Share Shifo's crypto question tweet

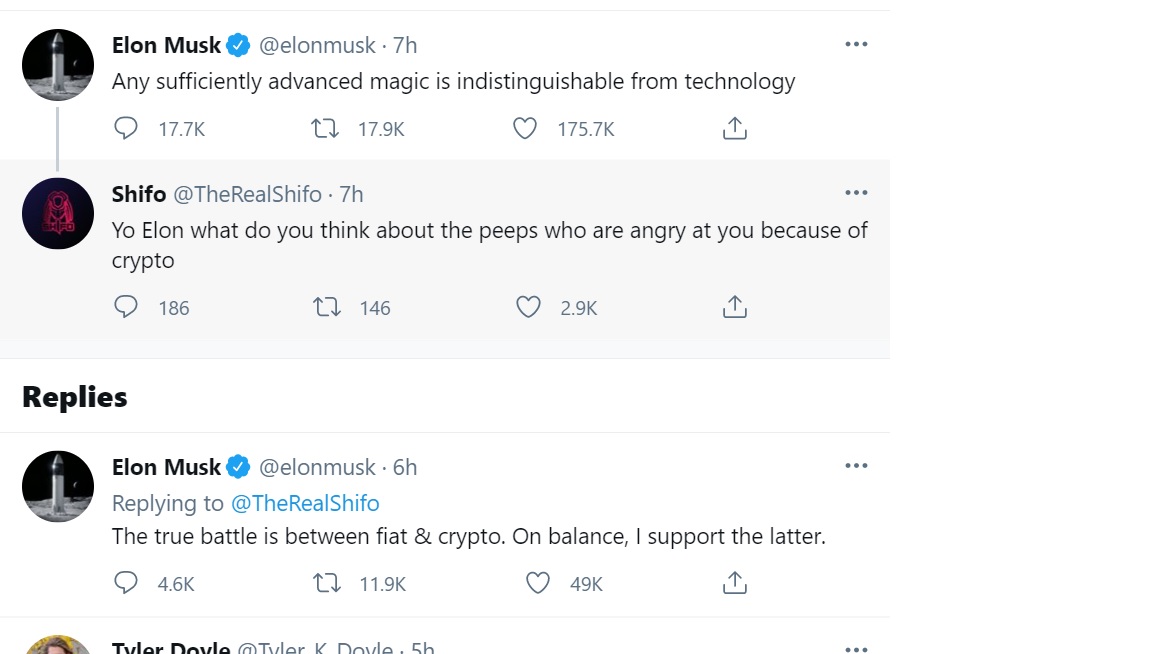coord(735,307)
